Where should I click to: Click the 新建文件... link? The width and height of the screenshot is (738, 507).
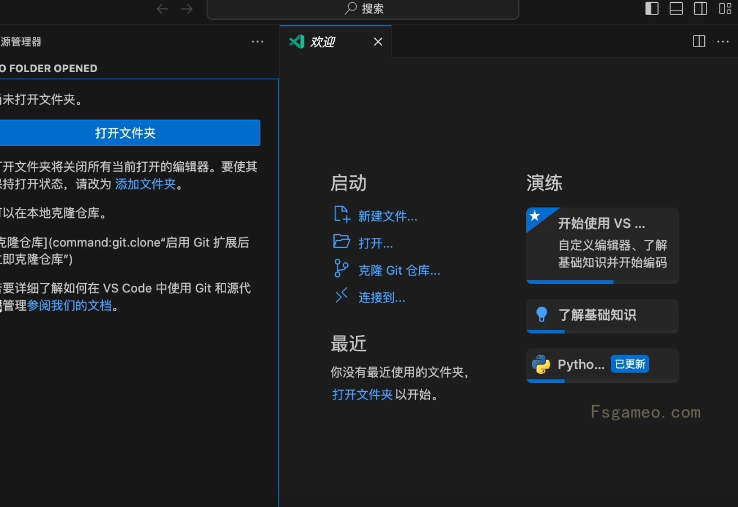(x=388, y=216)
